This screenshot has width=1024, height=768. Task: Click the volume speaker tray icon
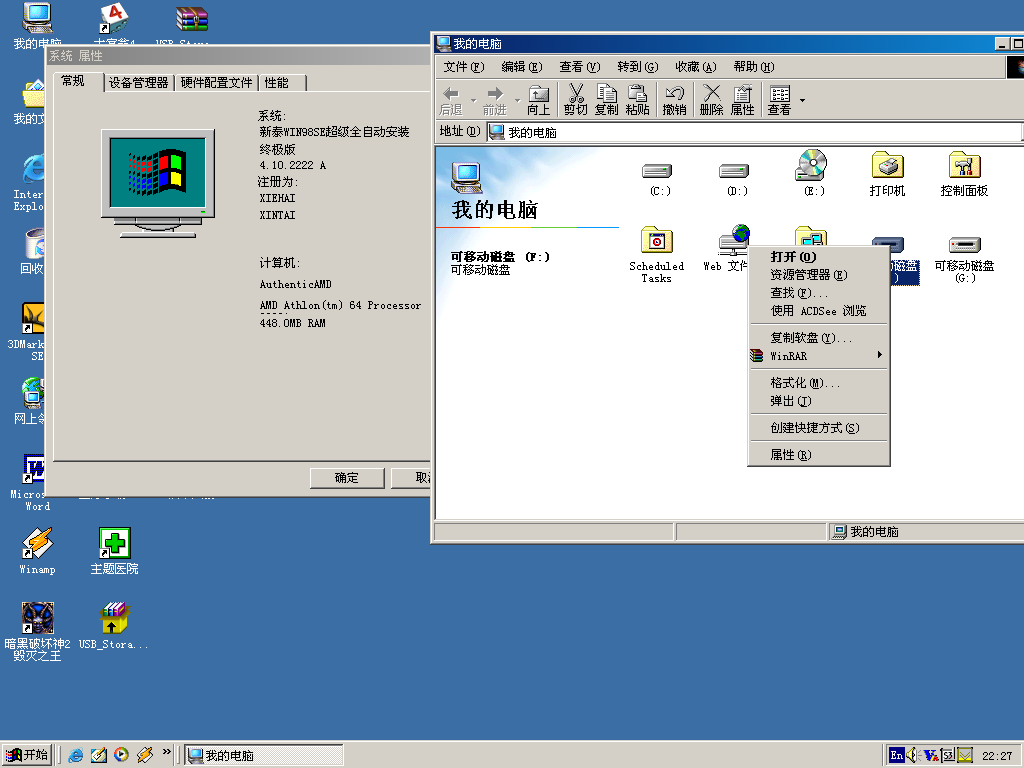click(x=913, y=756)
